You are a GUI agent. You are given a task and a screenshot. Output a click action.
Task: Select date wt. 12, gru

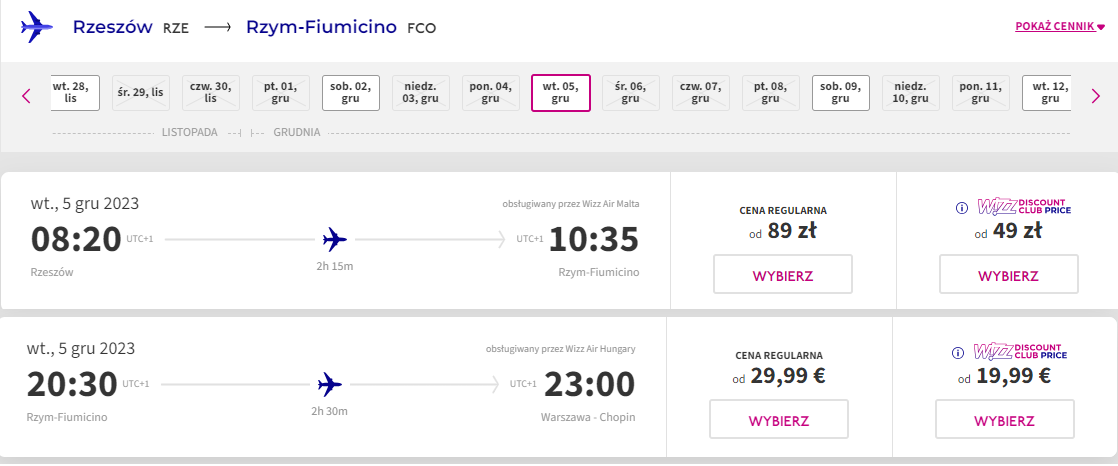pos(1047,93)
